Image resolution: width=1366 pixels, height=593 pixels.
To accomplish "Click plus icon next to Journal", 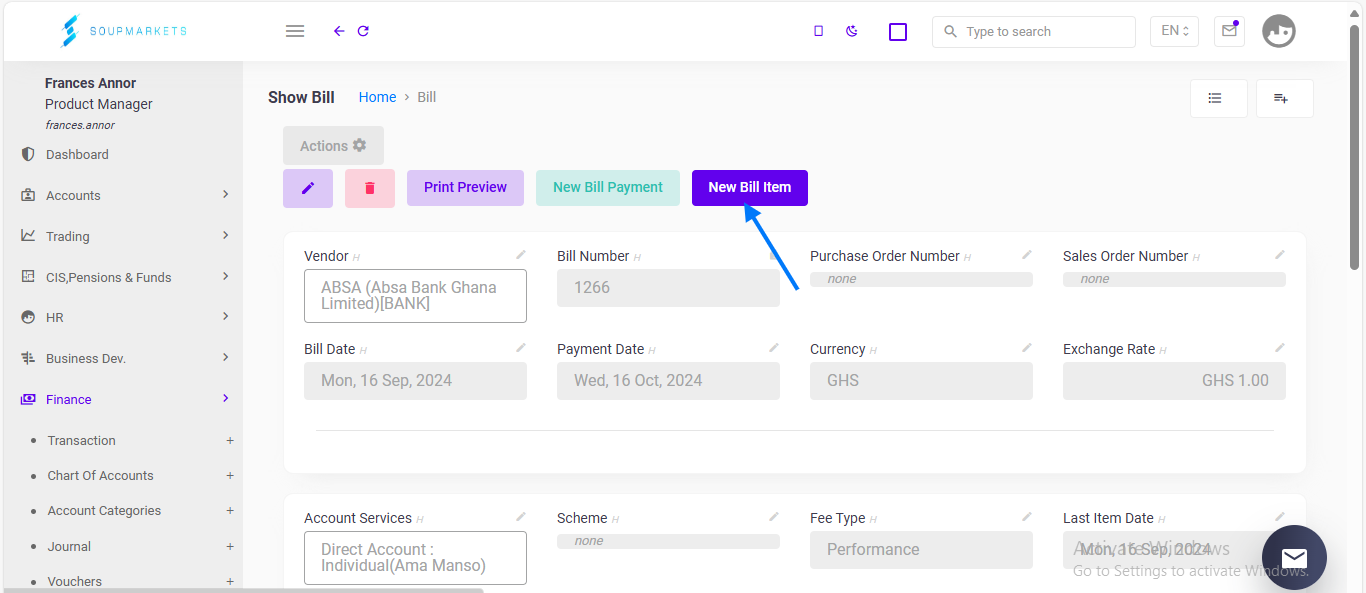I will pyautogui.click(x=230, y=546).
